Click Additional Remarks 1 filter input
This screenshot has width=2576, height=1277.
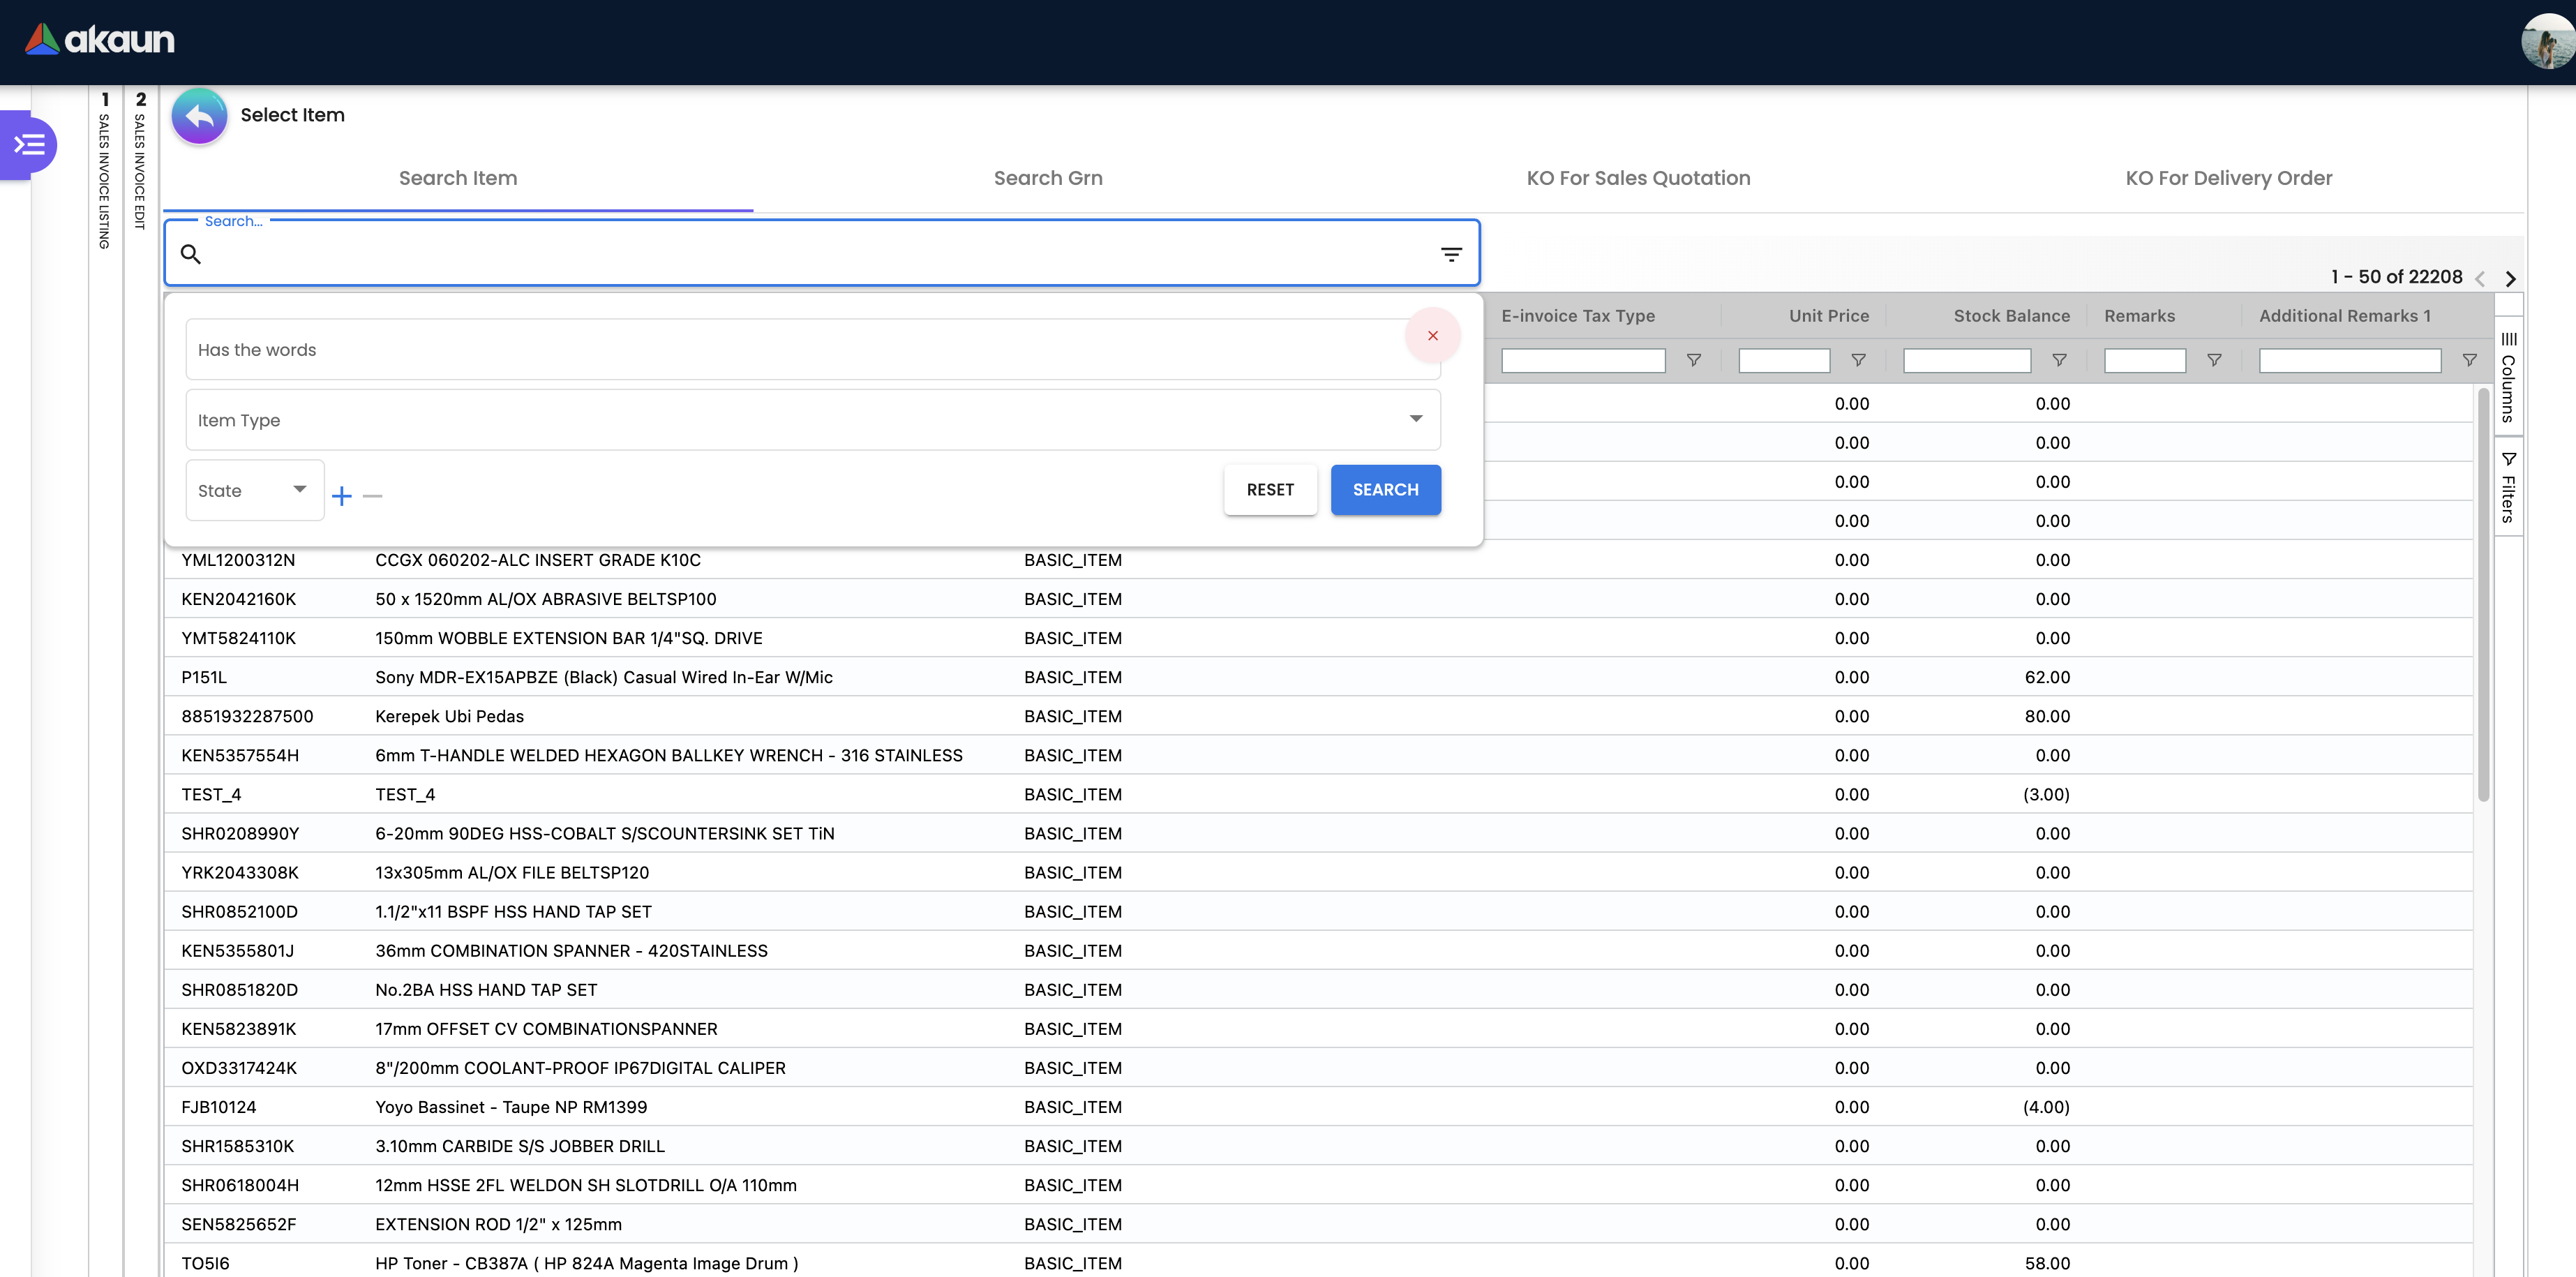(2350, 360)
